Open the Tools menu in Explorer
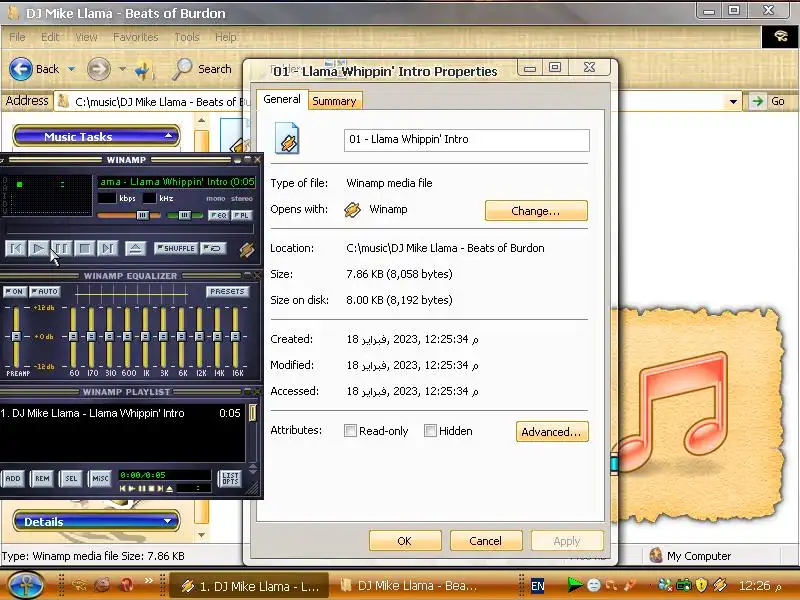This screenshot has width=800, height=600. point(187,37)
